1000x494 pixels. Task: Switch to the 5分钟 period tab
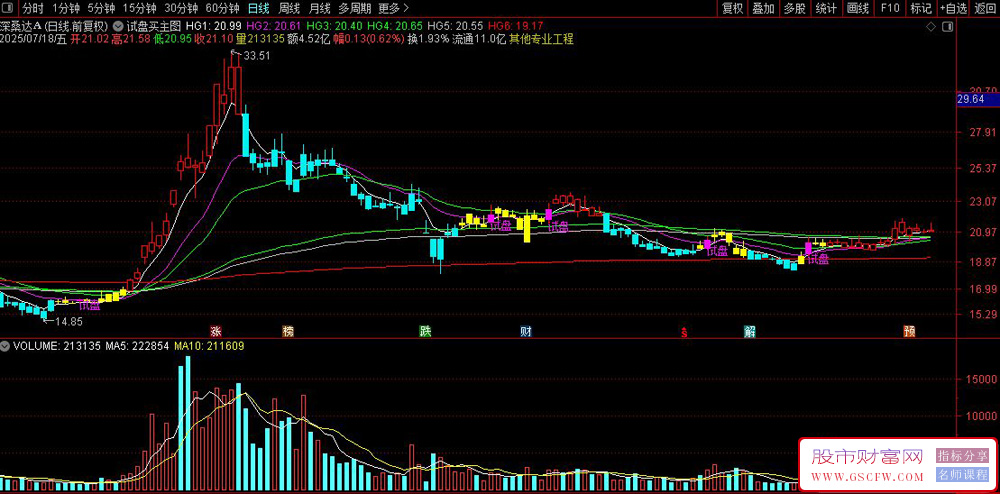[101, 8]
